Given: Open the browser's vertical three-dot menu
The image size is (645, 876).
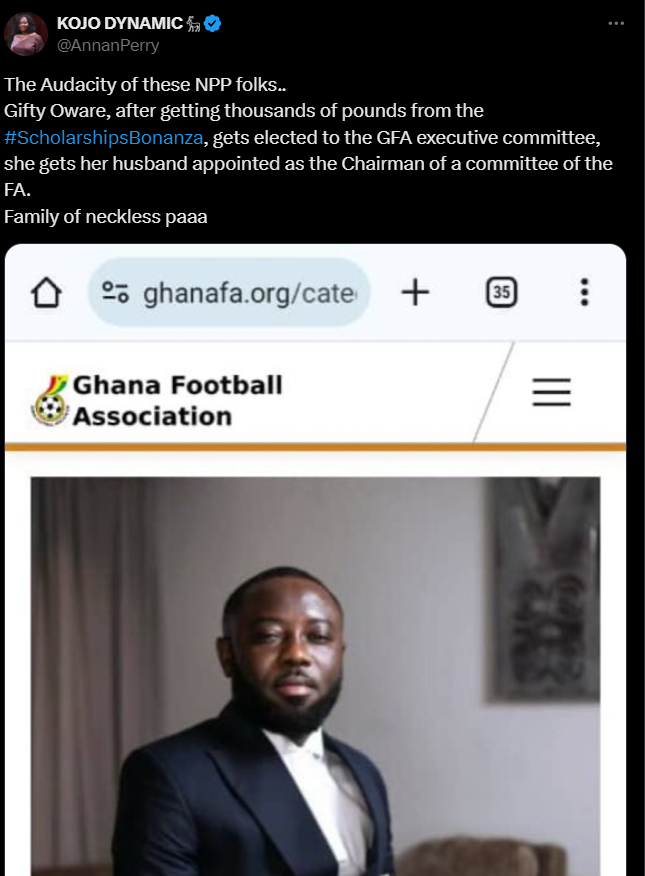Looking at the screenshot, I should tap(584, 292).
